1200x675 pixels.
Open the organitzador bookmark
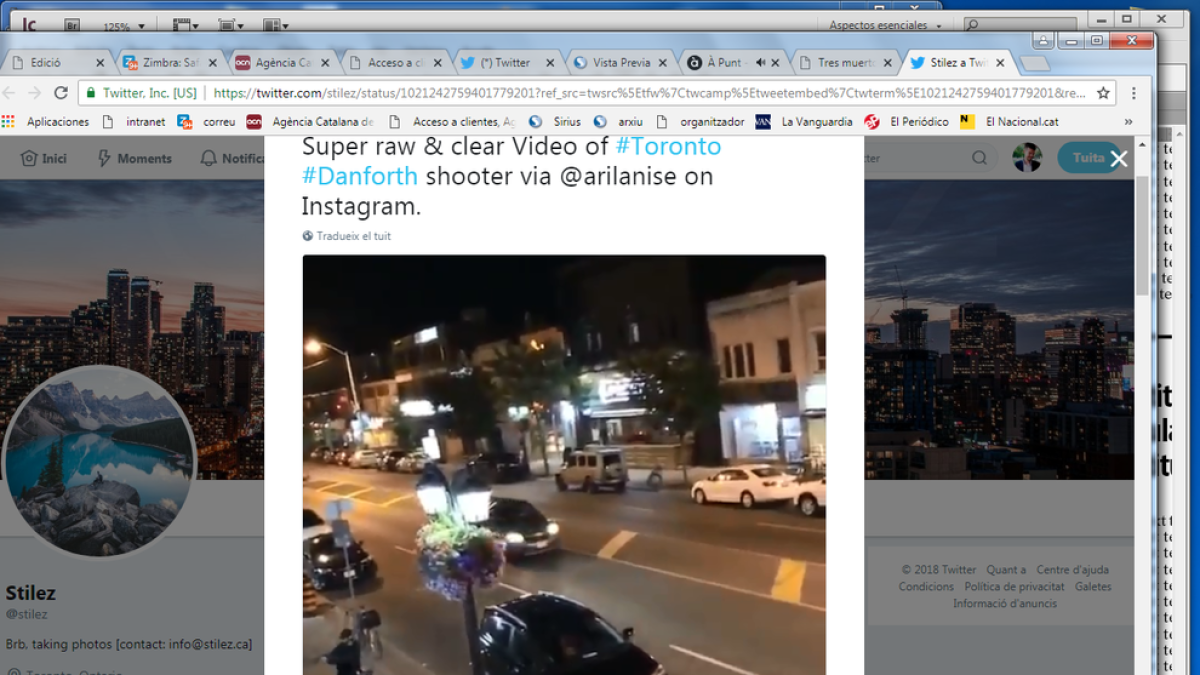pos(703,122)
